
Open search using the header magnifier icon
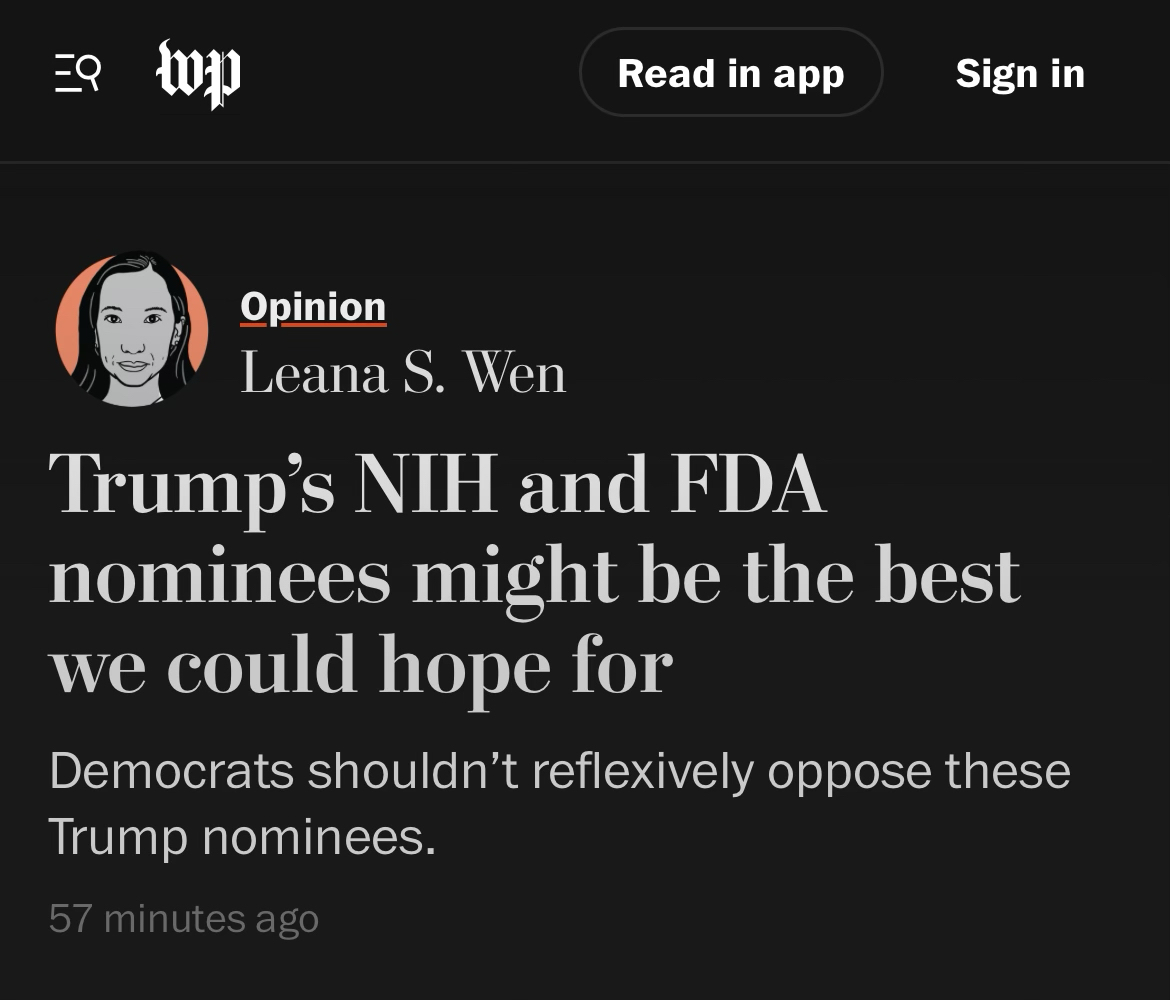(x=88, y=72)
